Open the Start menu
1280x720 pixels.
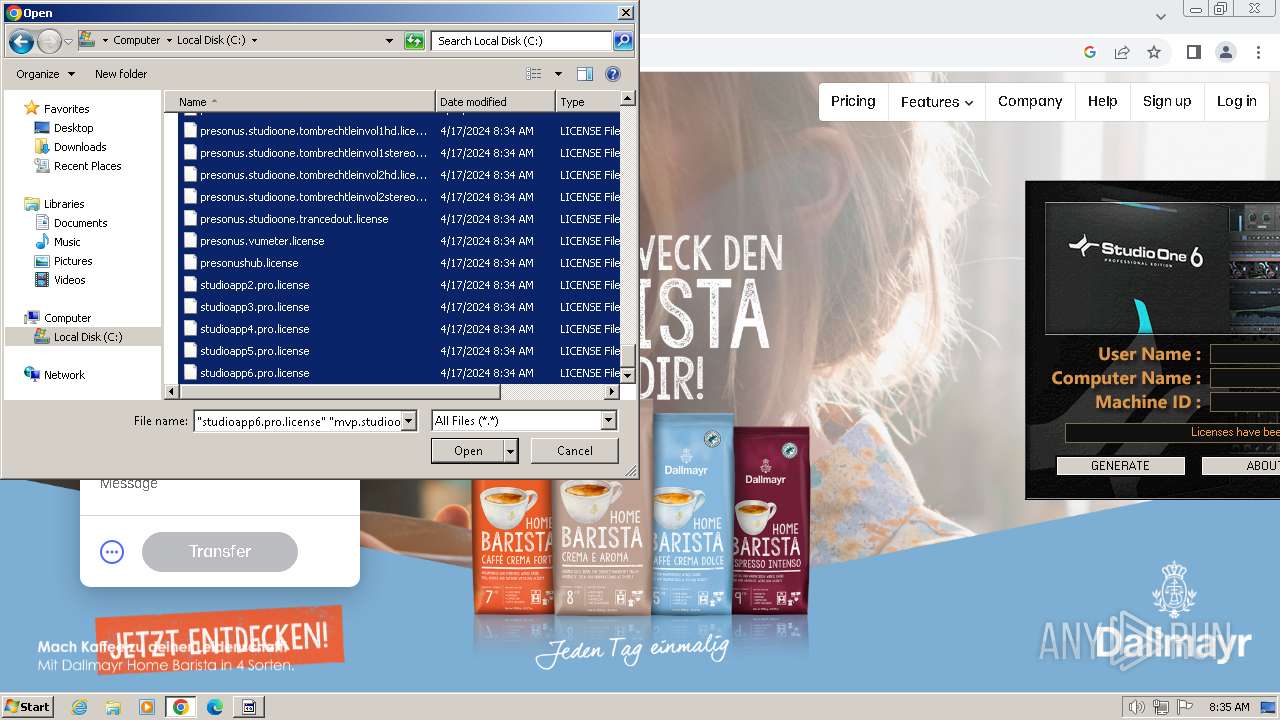pos(27,707)
